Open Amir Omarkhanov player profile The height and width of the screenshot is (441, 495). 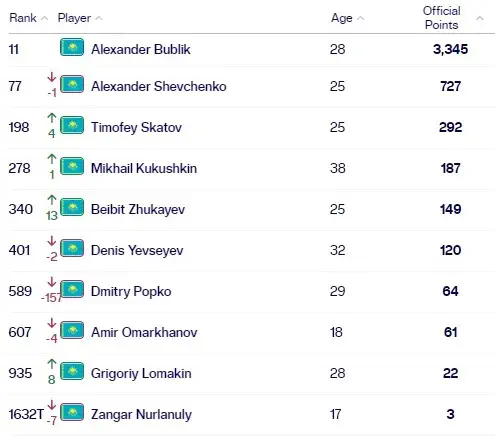pyautogui.click(x=144, y=332)
